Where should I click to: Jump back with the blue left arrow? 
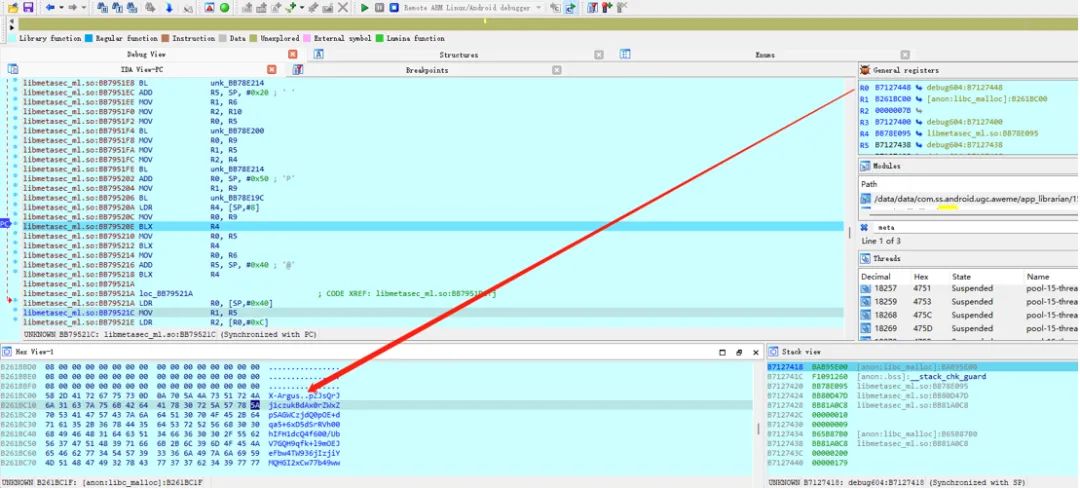coord(50,8)
